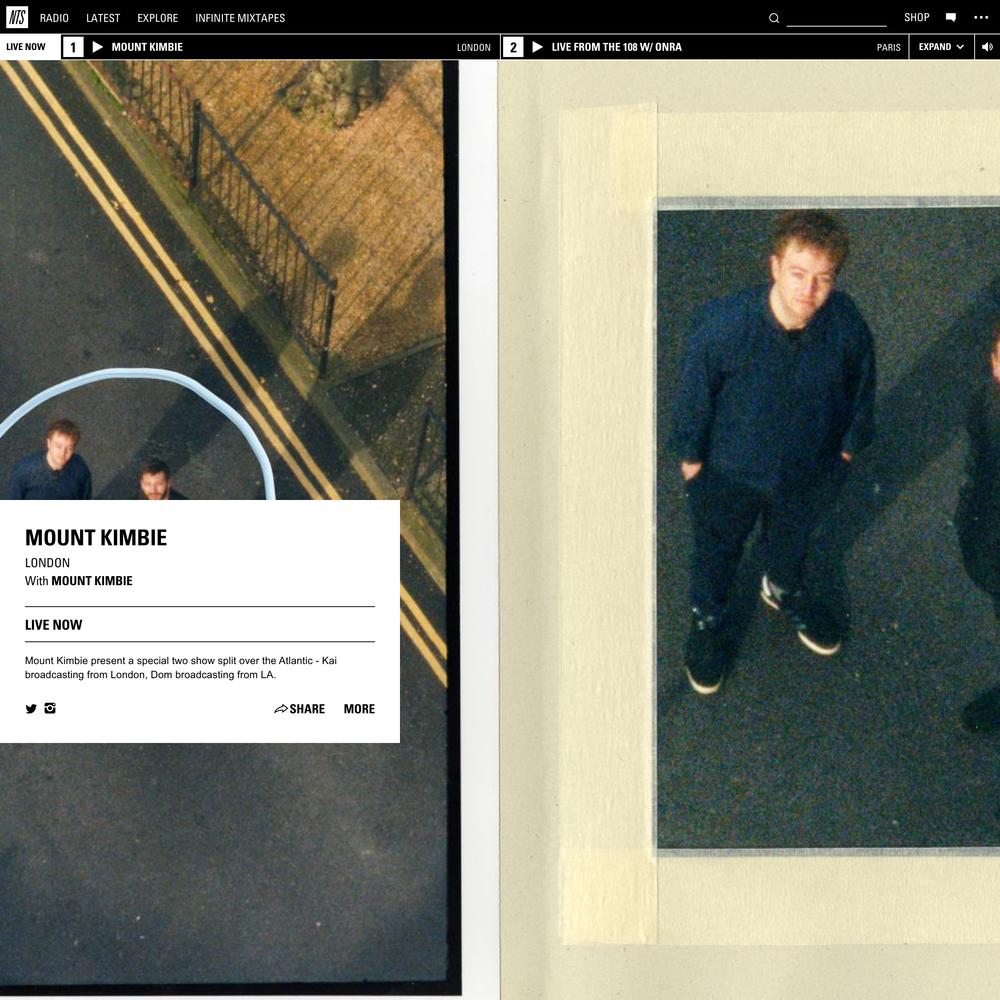Click MORE on the show card
1000x1000 pixels.
pyautogui.click(x=359, y=709)
